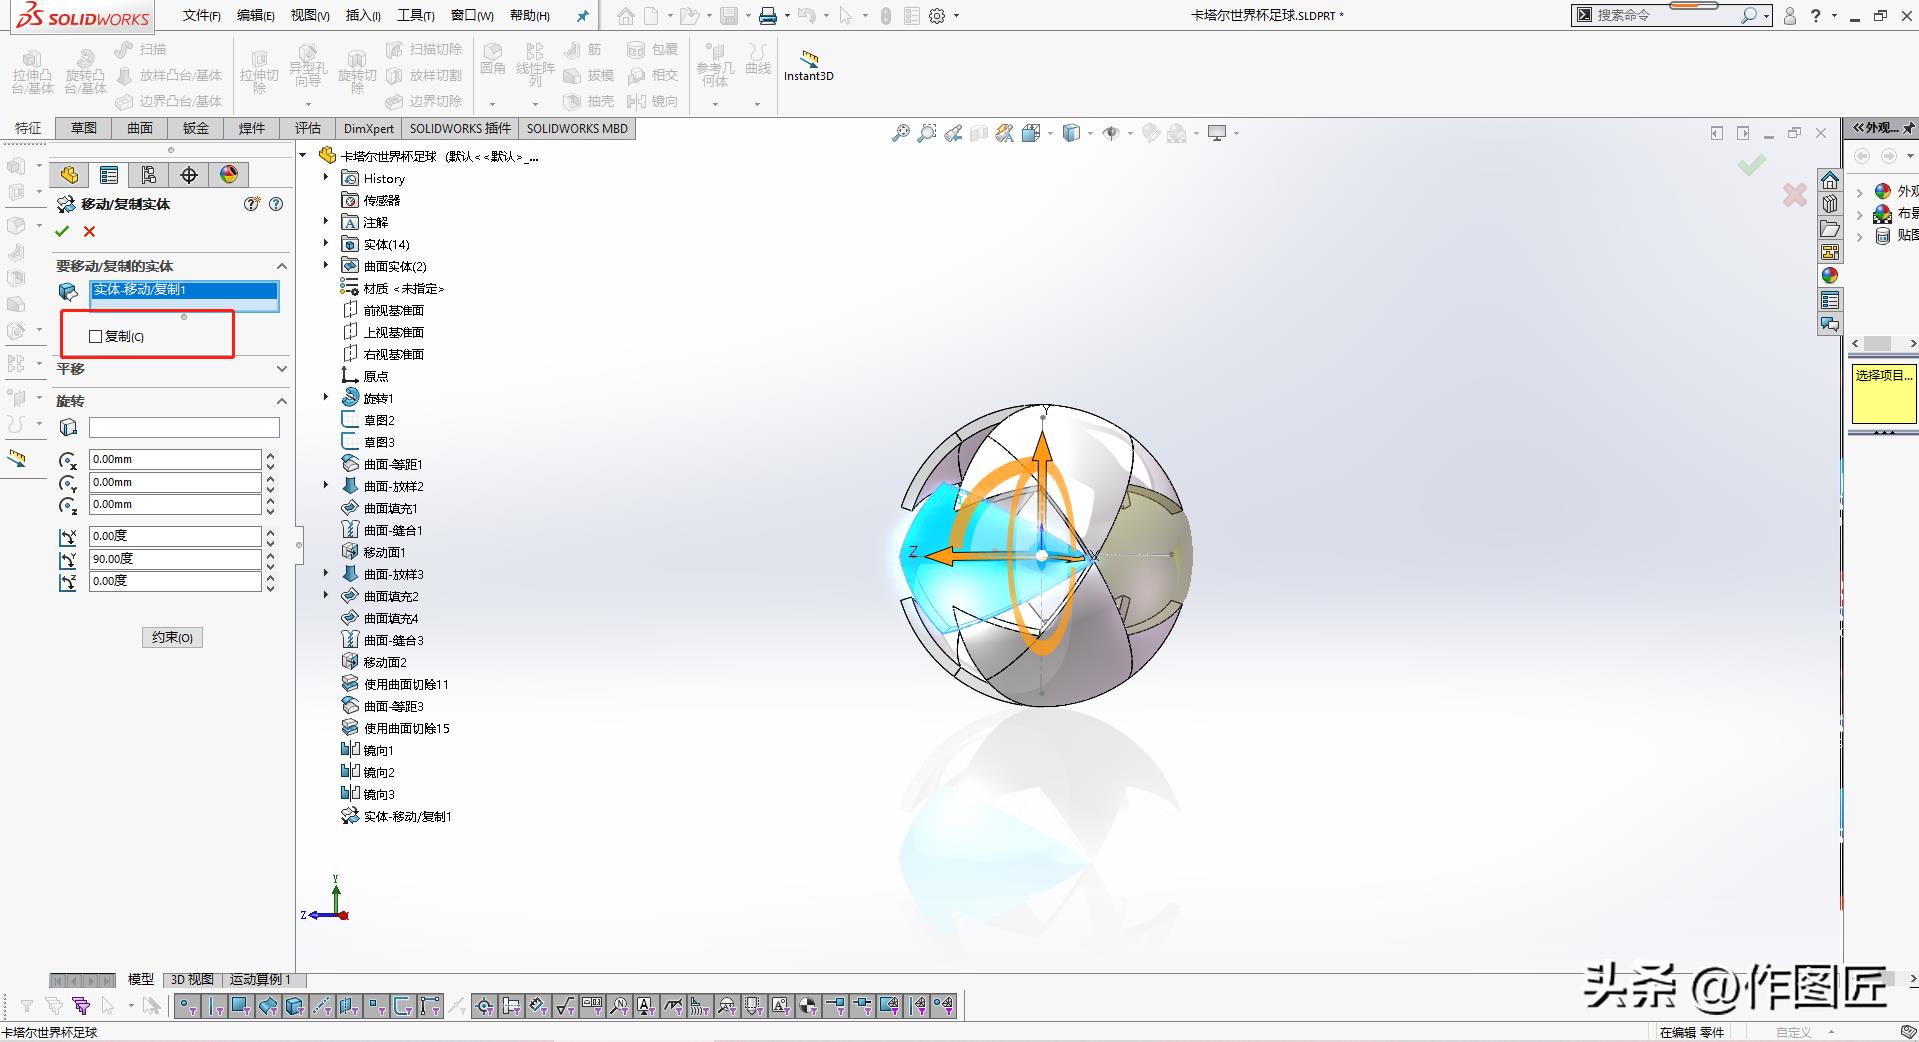The image size is (1919, 1042).
Task: Increase the X rotation origin value spinner
Action: click(270, 455)
